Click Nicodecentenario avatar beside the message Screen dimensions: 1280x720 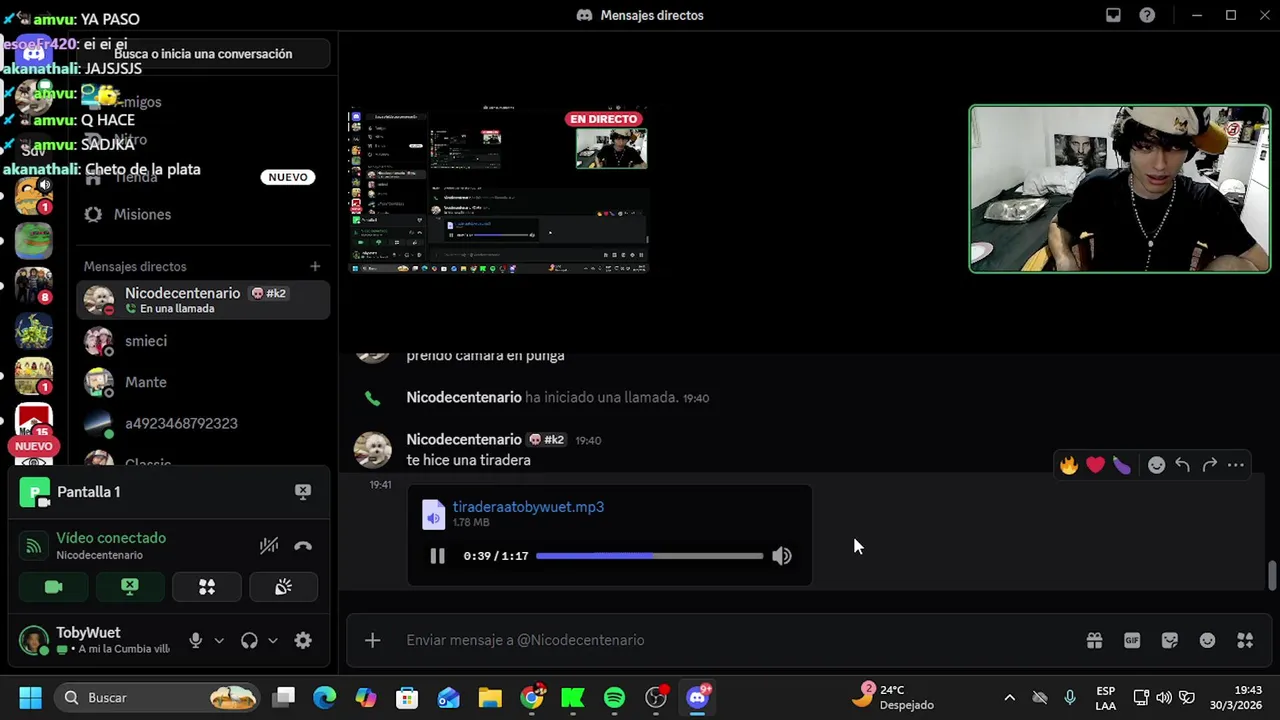(x=373, y=450)
